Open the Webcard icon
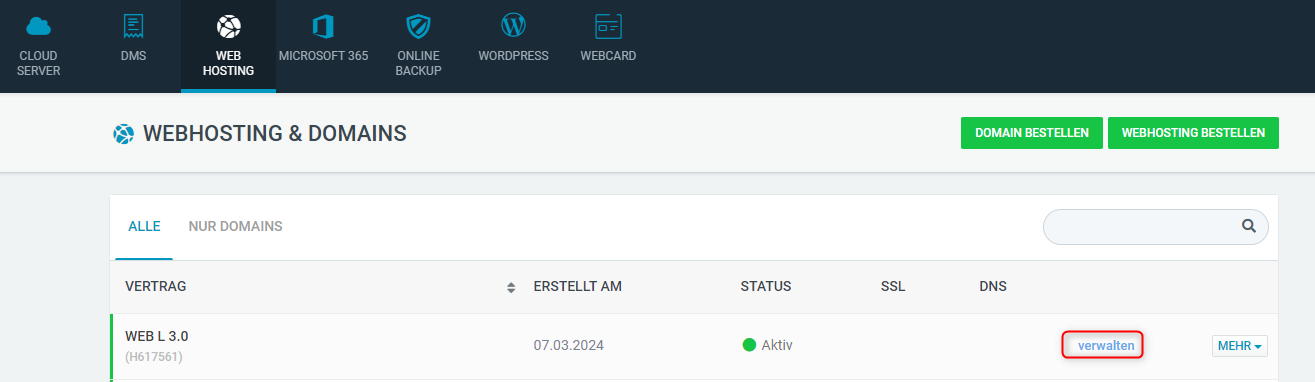This screenshot has height=382, width=1315. click(608, 26)
